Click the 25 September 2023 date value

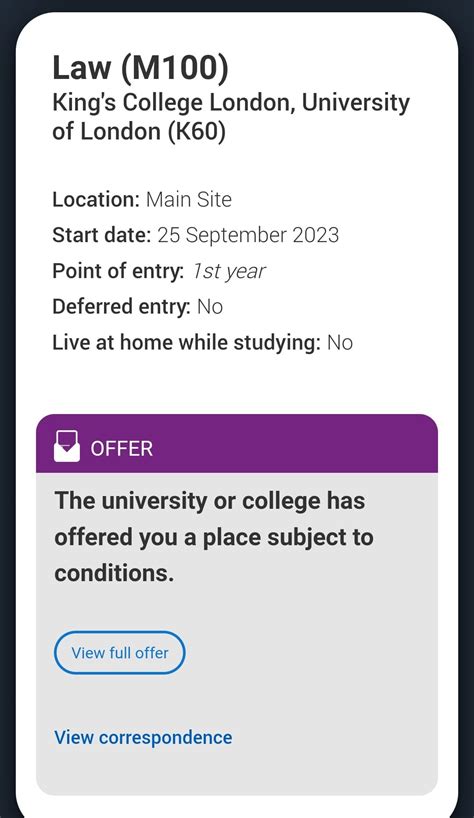248,235
